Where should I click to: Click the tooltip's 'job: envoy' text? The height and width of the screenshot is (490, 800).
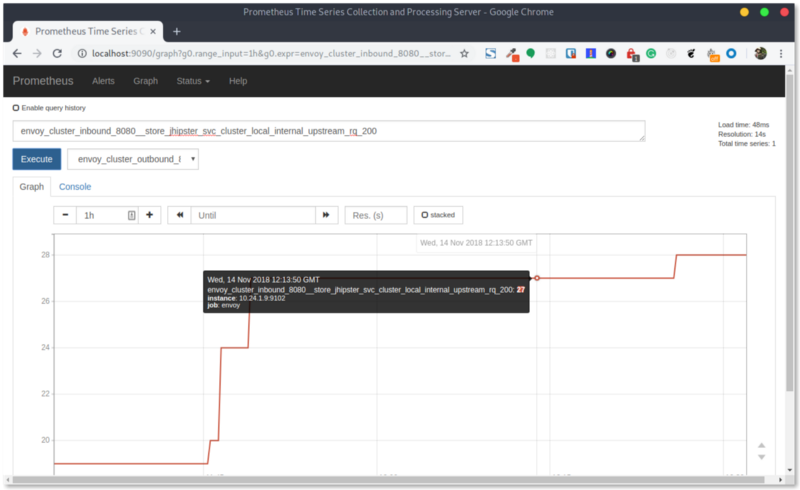pos(223,305)
